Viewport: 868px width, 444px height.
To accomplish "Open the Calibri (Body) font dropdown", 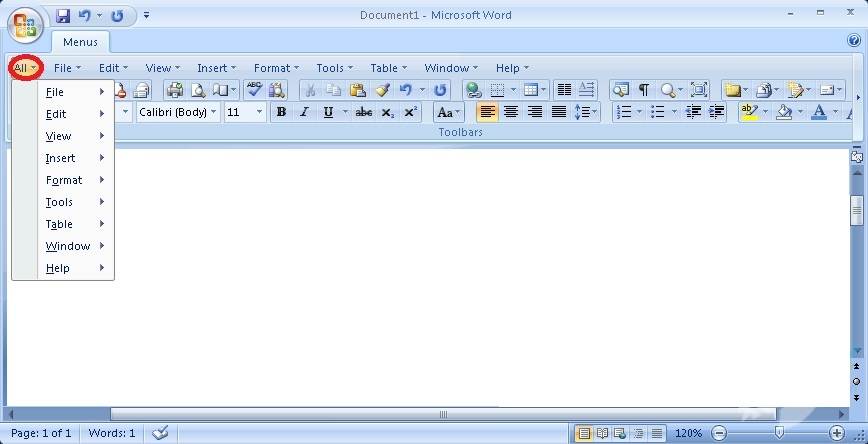I will pos(178,112).
